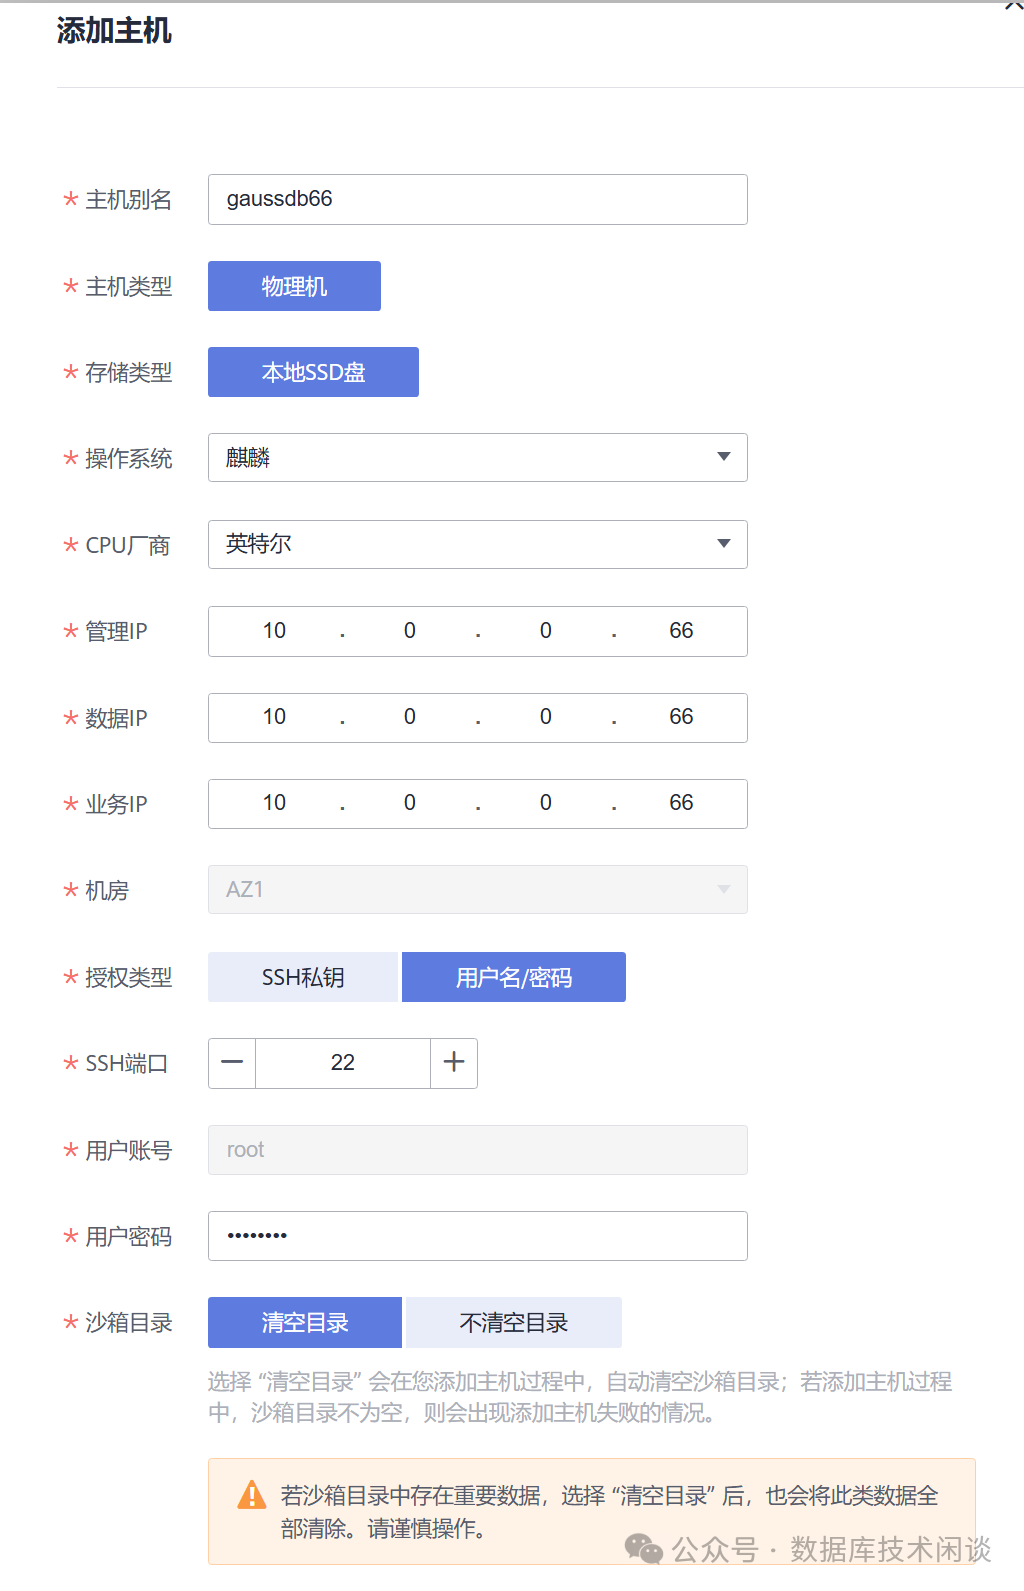Select SSH私钥 authorization type
The image size is (1024, 1591).
click(x=303, y=977)
